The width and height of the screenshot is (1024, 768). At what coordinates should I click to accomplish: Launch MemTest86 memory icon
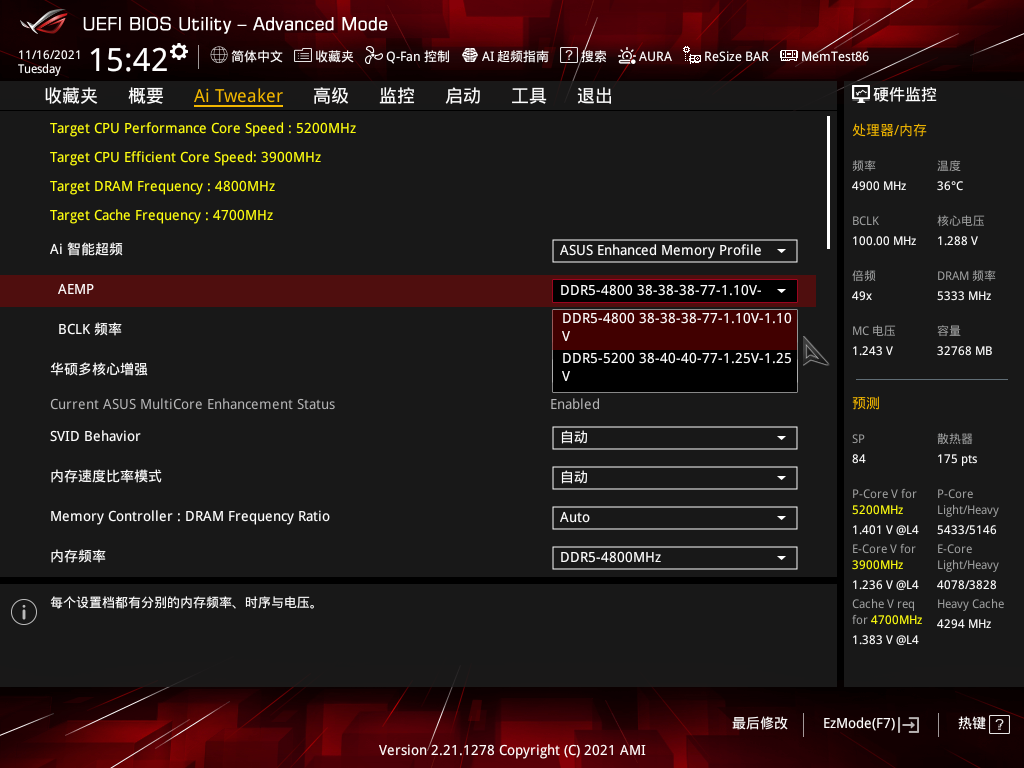(x=789, y=56)
